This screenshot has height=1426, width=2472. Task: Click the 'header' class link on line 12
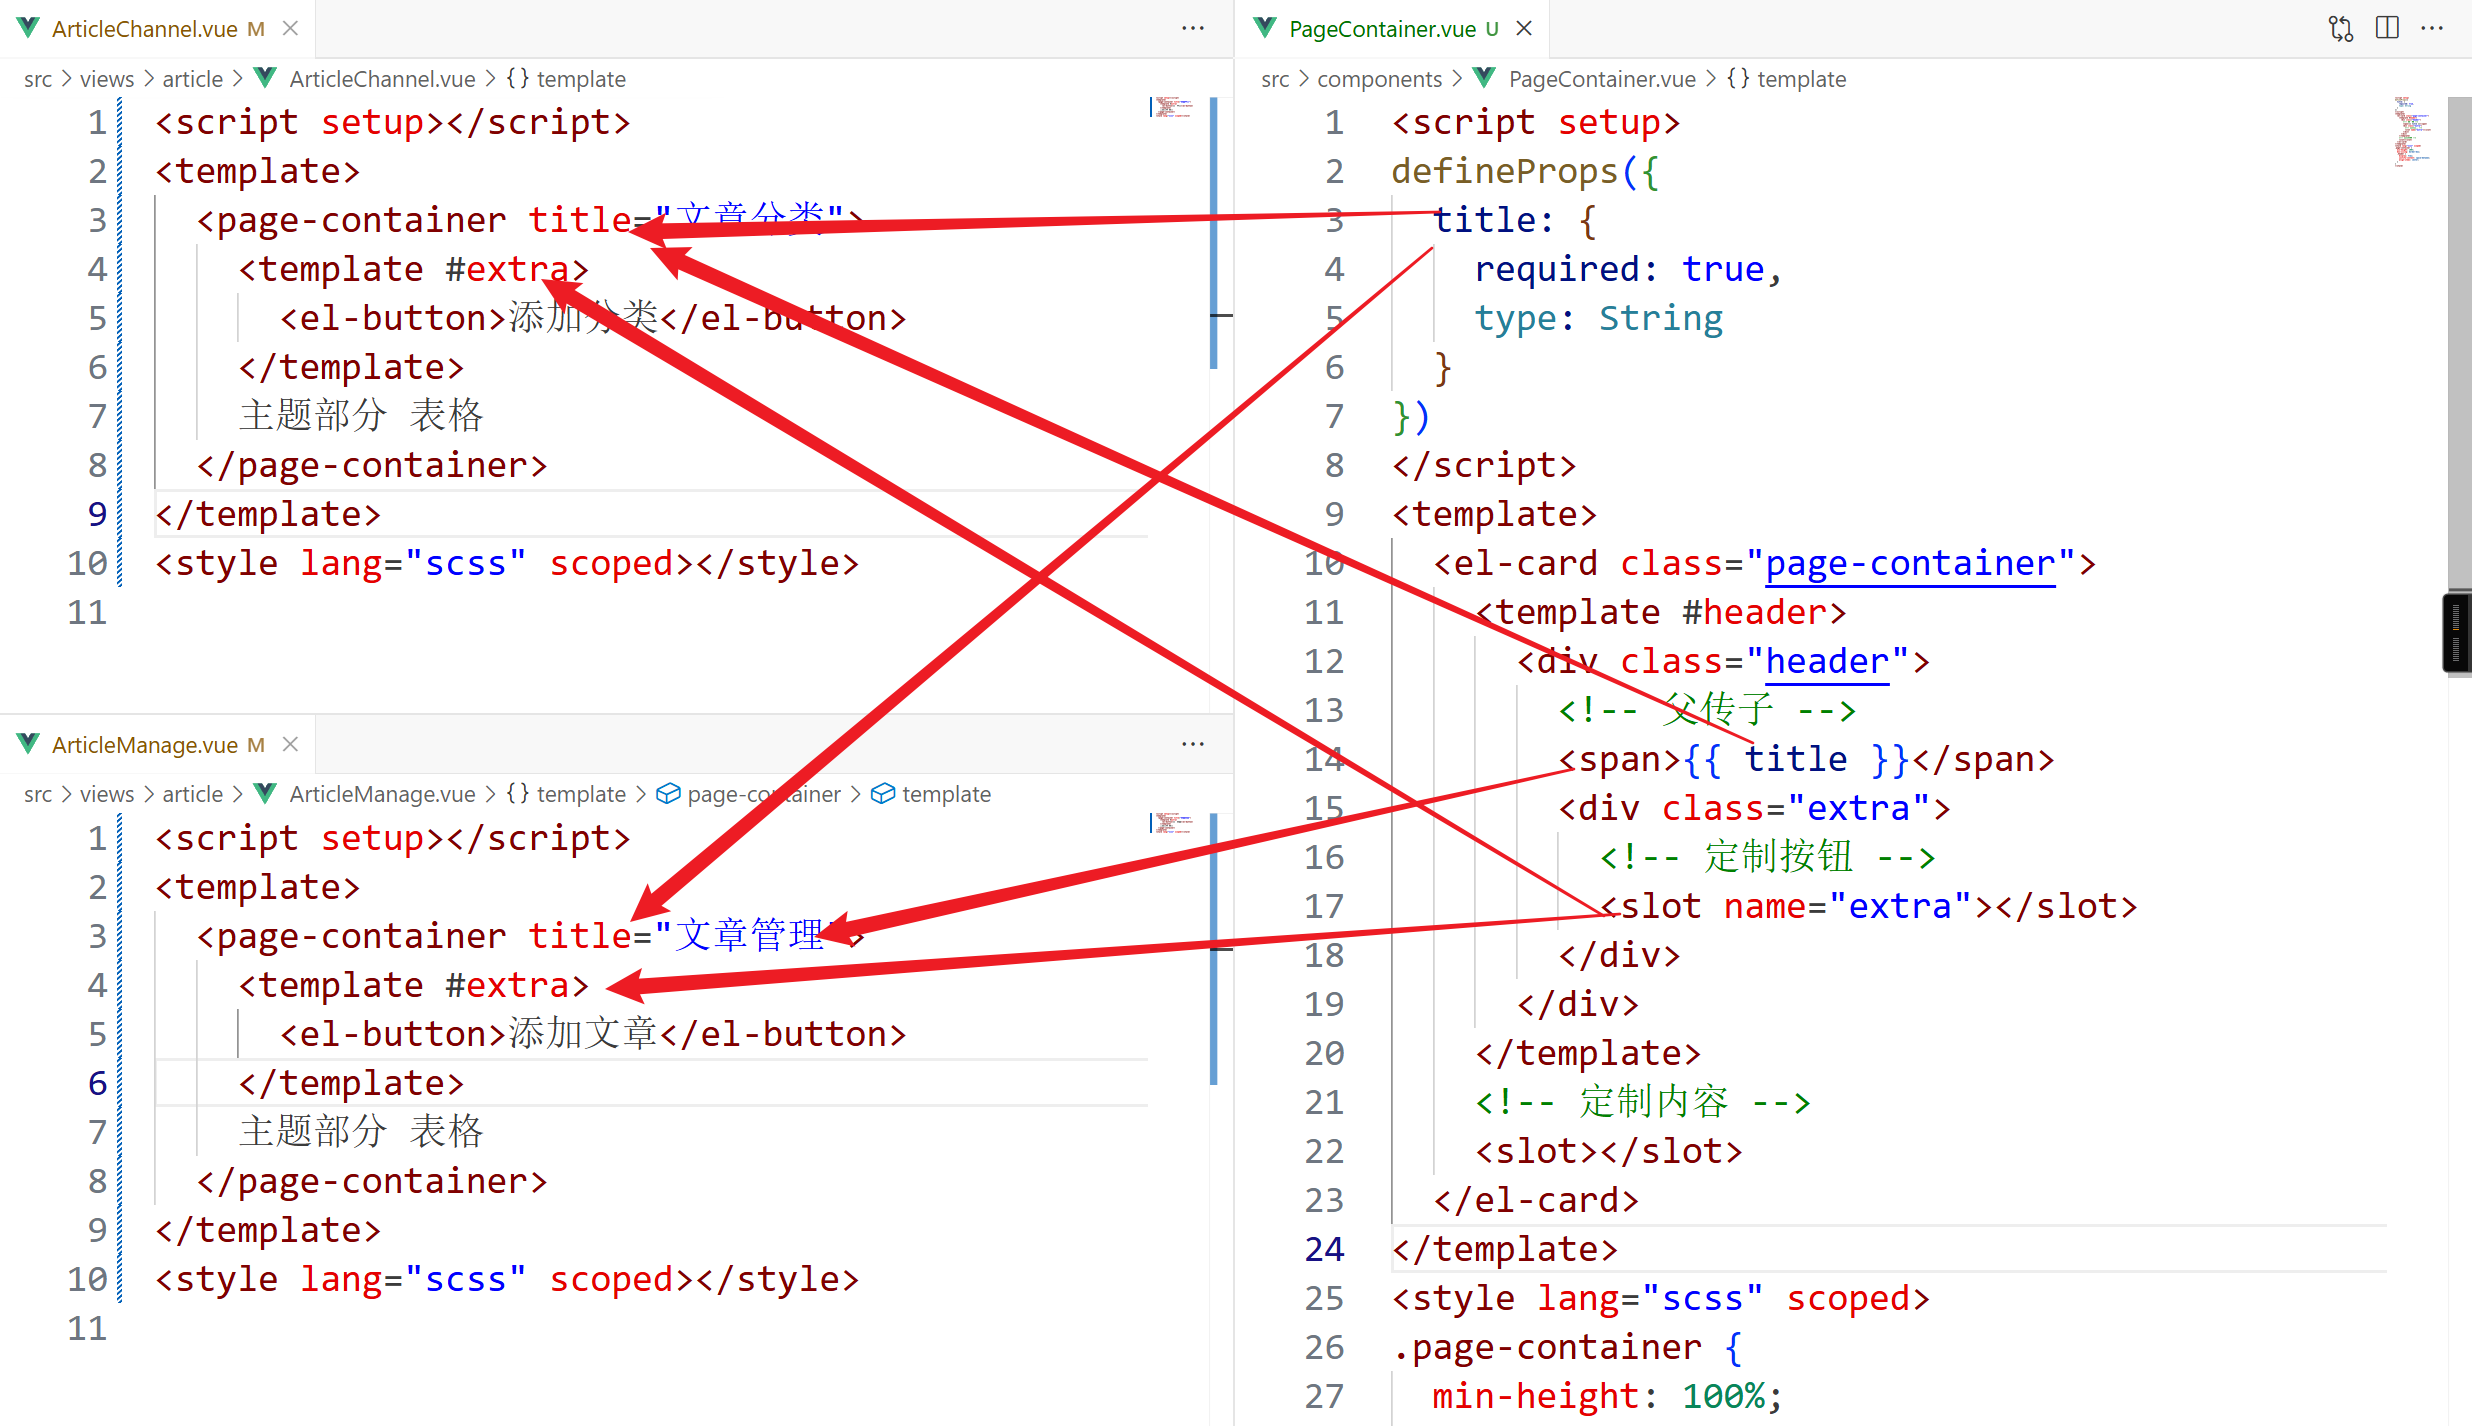pyautogui.click(x=1826, y=662)
